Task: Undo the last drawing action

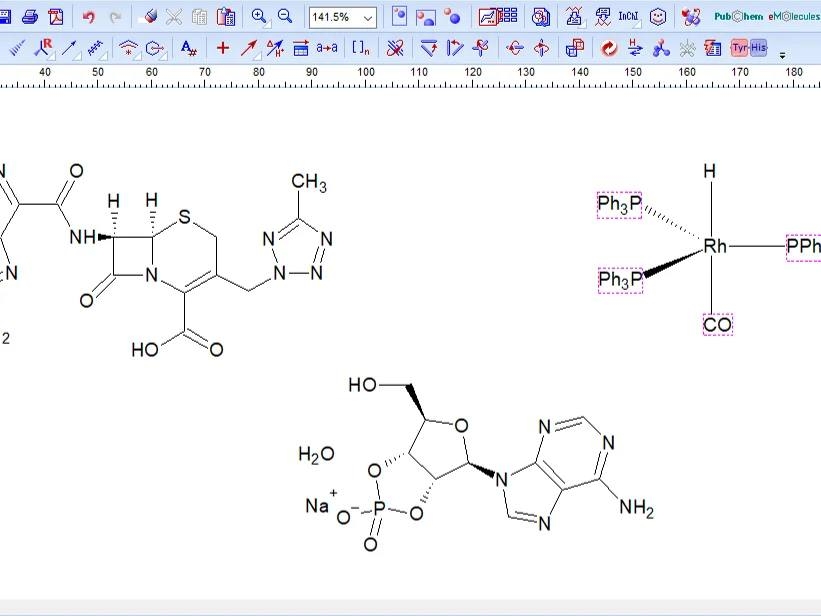Action: 87,17
